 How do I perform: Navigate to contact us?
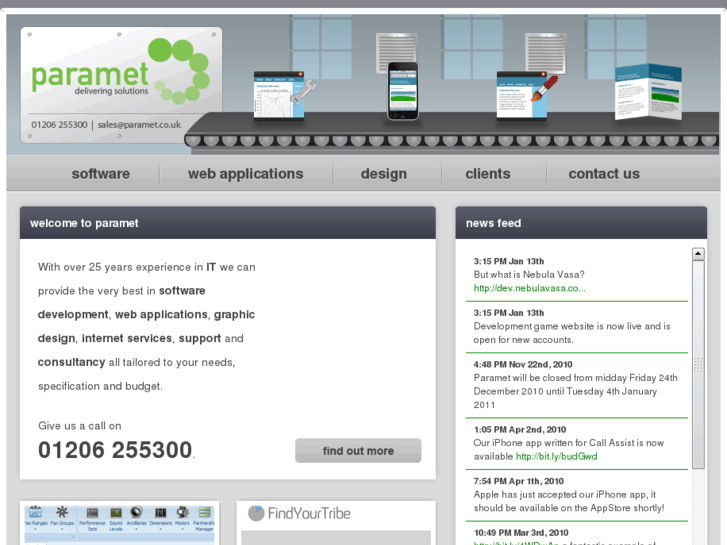(x=604, y=174)
